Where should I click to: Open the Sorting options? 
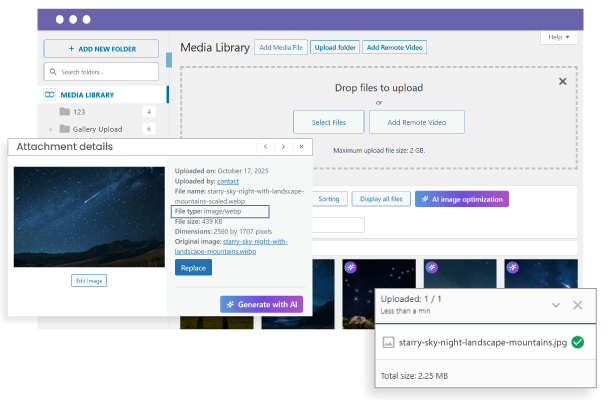coord(328,199)
